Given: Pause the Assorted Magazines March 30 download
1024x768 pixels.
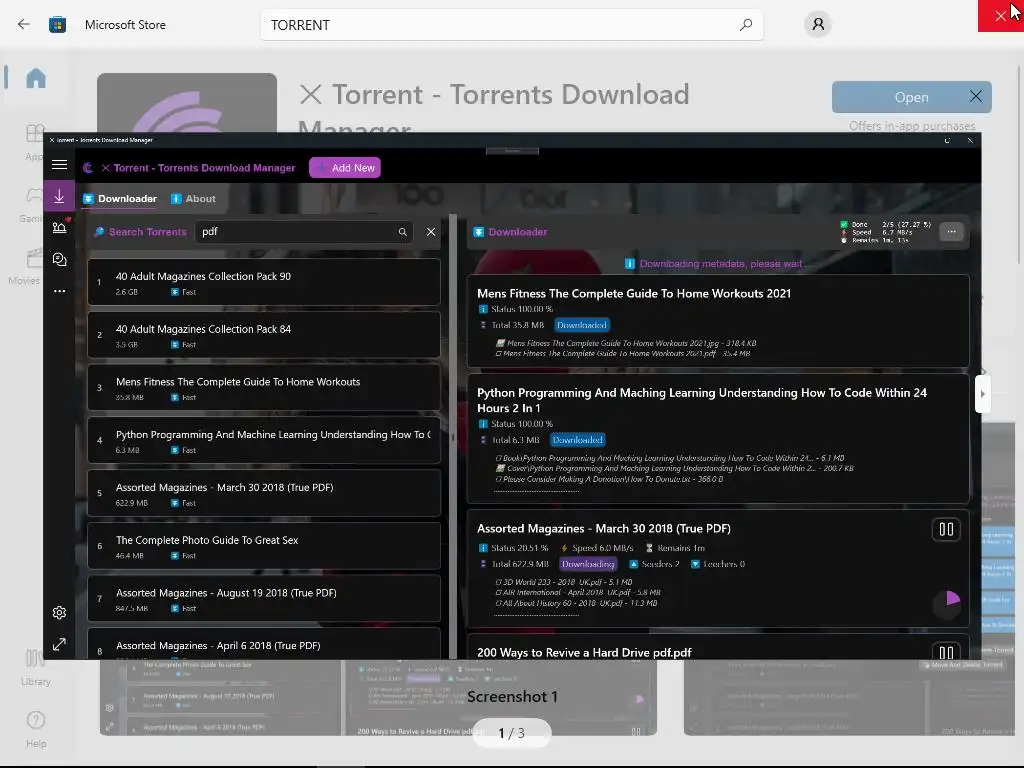Looking at the screenshot, I should click(x=946, y=530).
